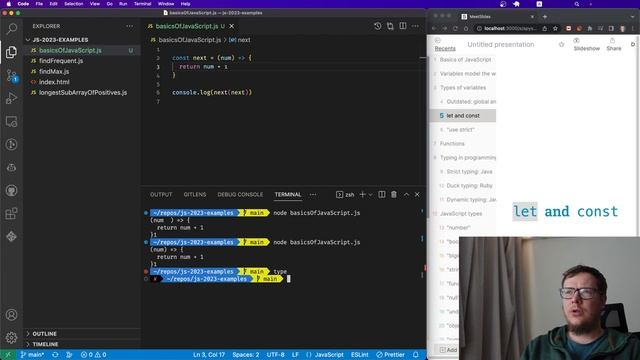
Task: Close the terminal panel
Action: pyautogui.click(x=417, y=195)
